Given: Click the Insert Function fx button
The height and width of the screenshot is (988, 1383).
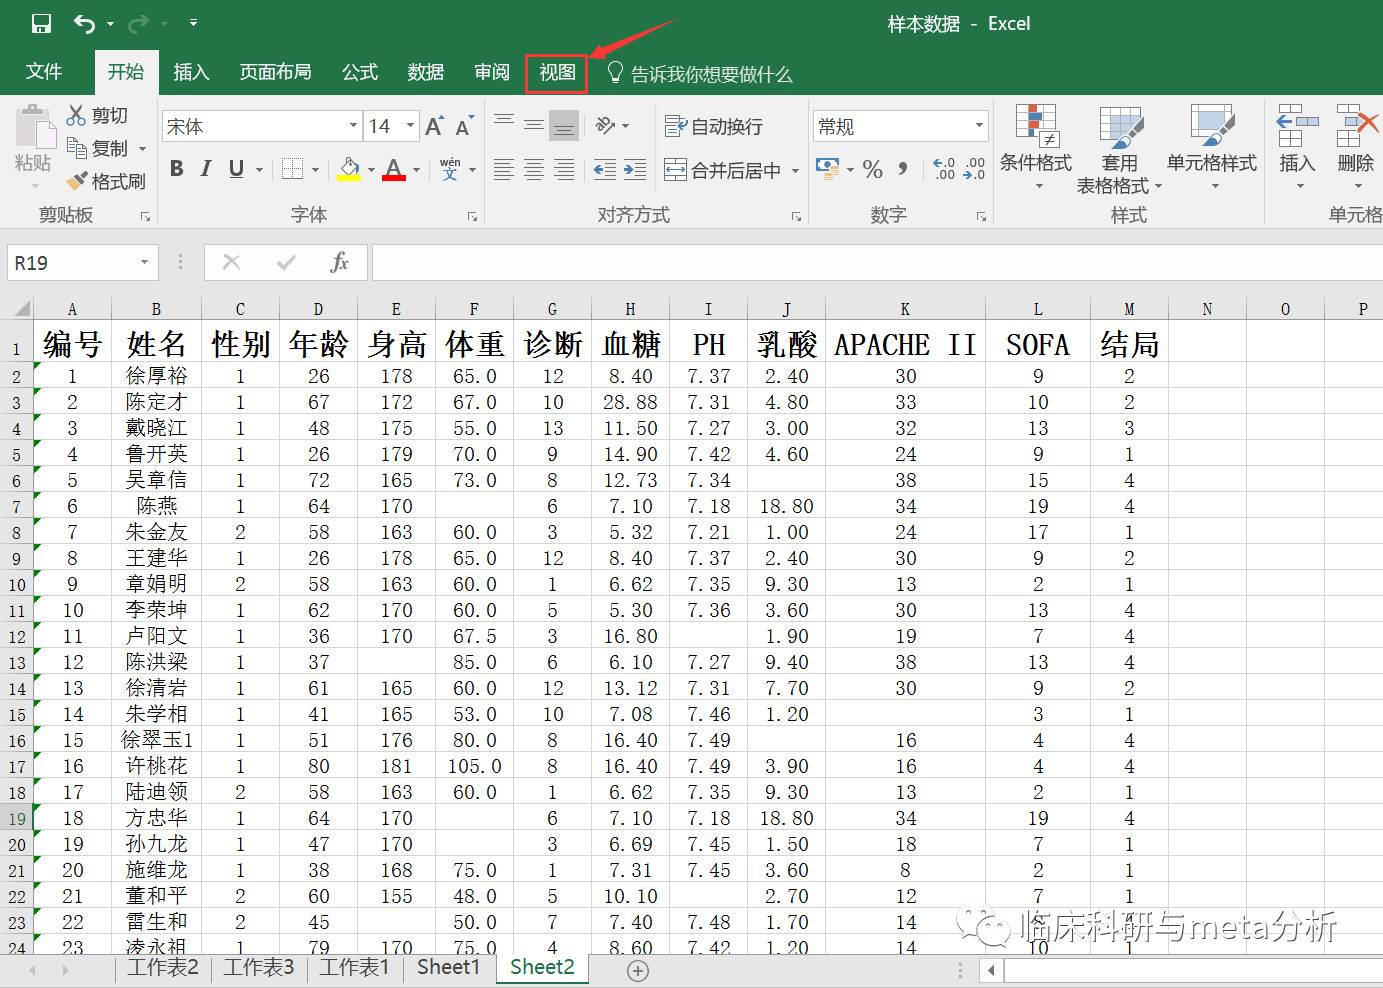Looking at the screenshot, I should (339, 262).
